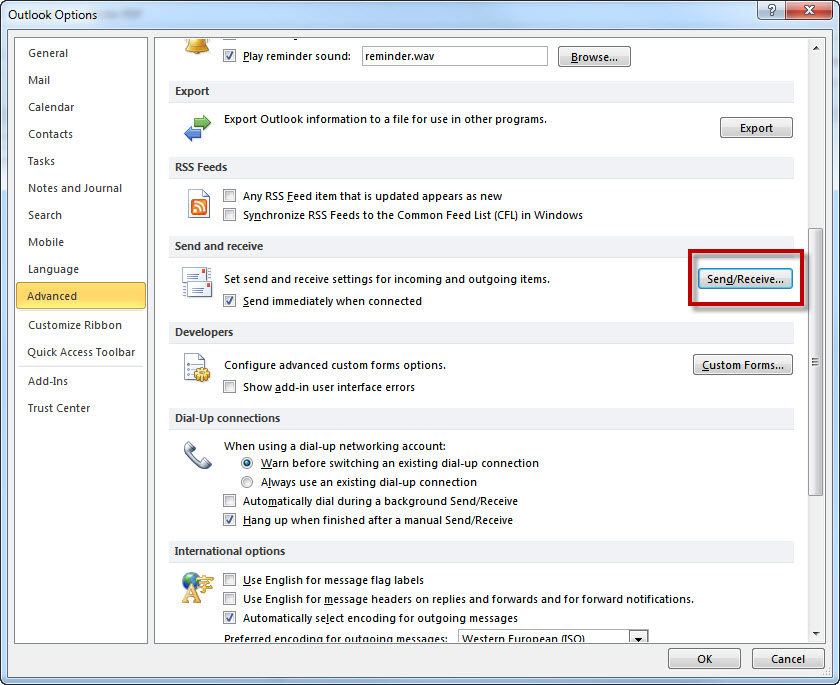Open the Preferred encoding dropdown arrow
Image resolution: width=840 pixels, height=685 pixels.
639,637
